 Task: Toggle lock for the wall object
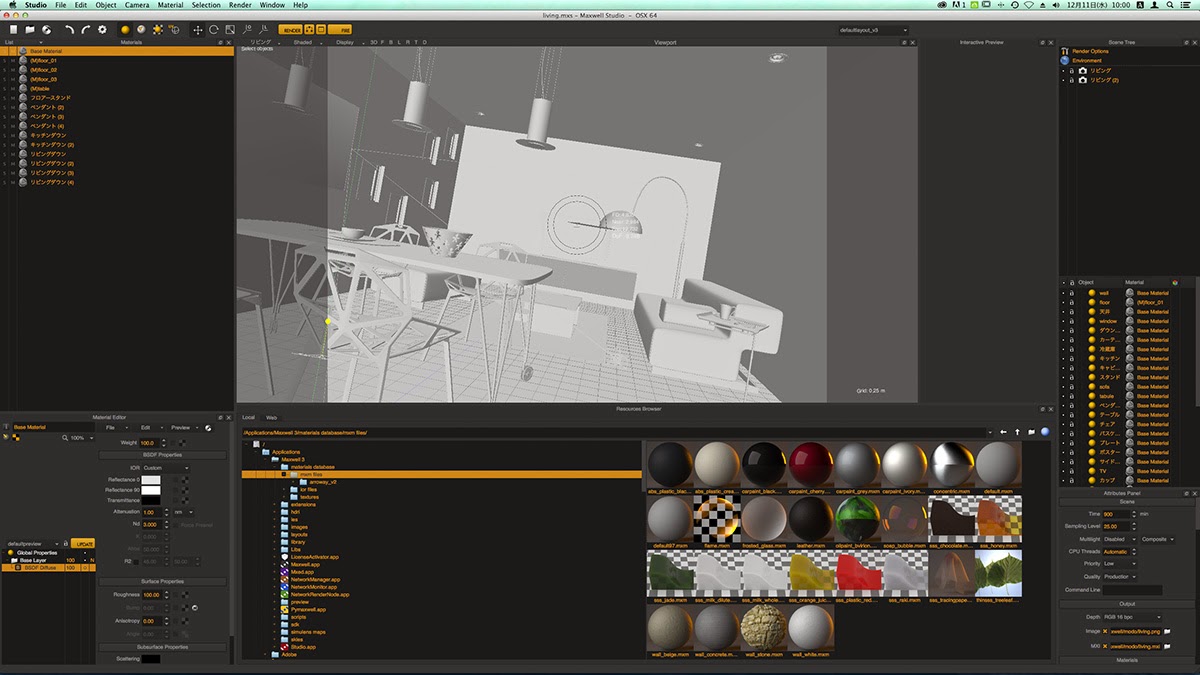(1072, 293)
